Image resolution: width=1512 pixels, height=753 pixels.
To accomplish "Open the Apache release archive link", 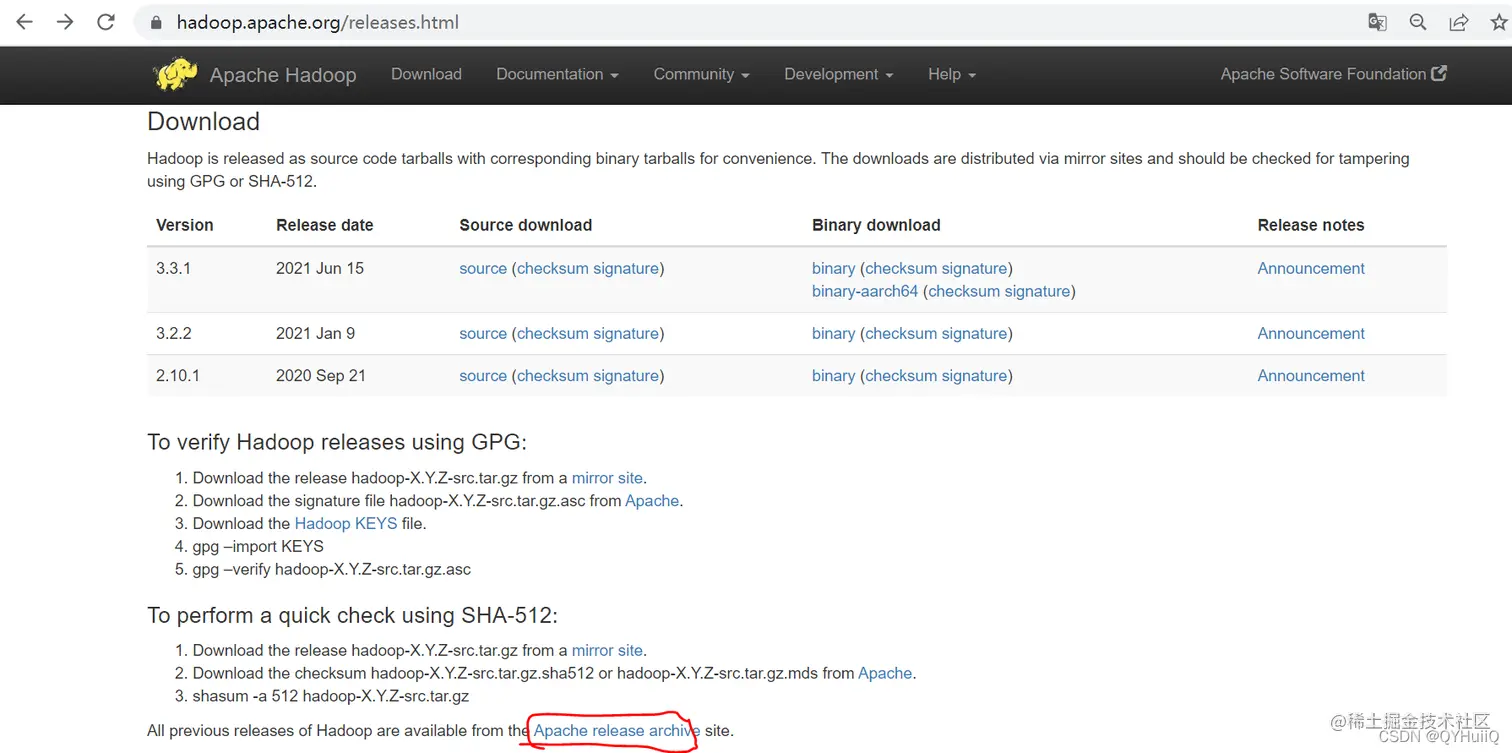I will click(615, 731).
